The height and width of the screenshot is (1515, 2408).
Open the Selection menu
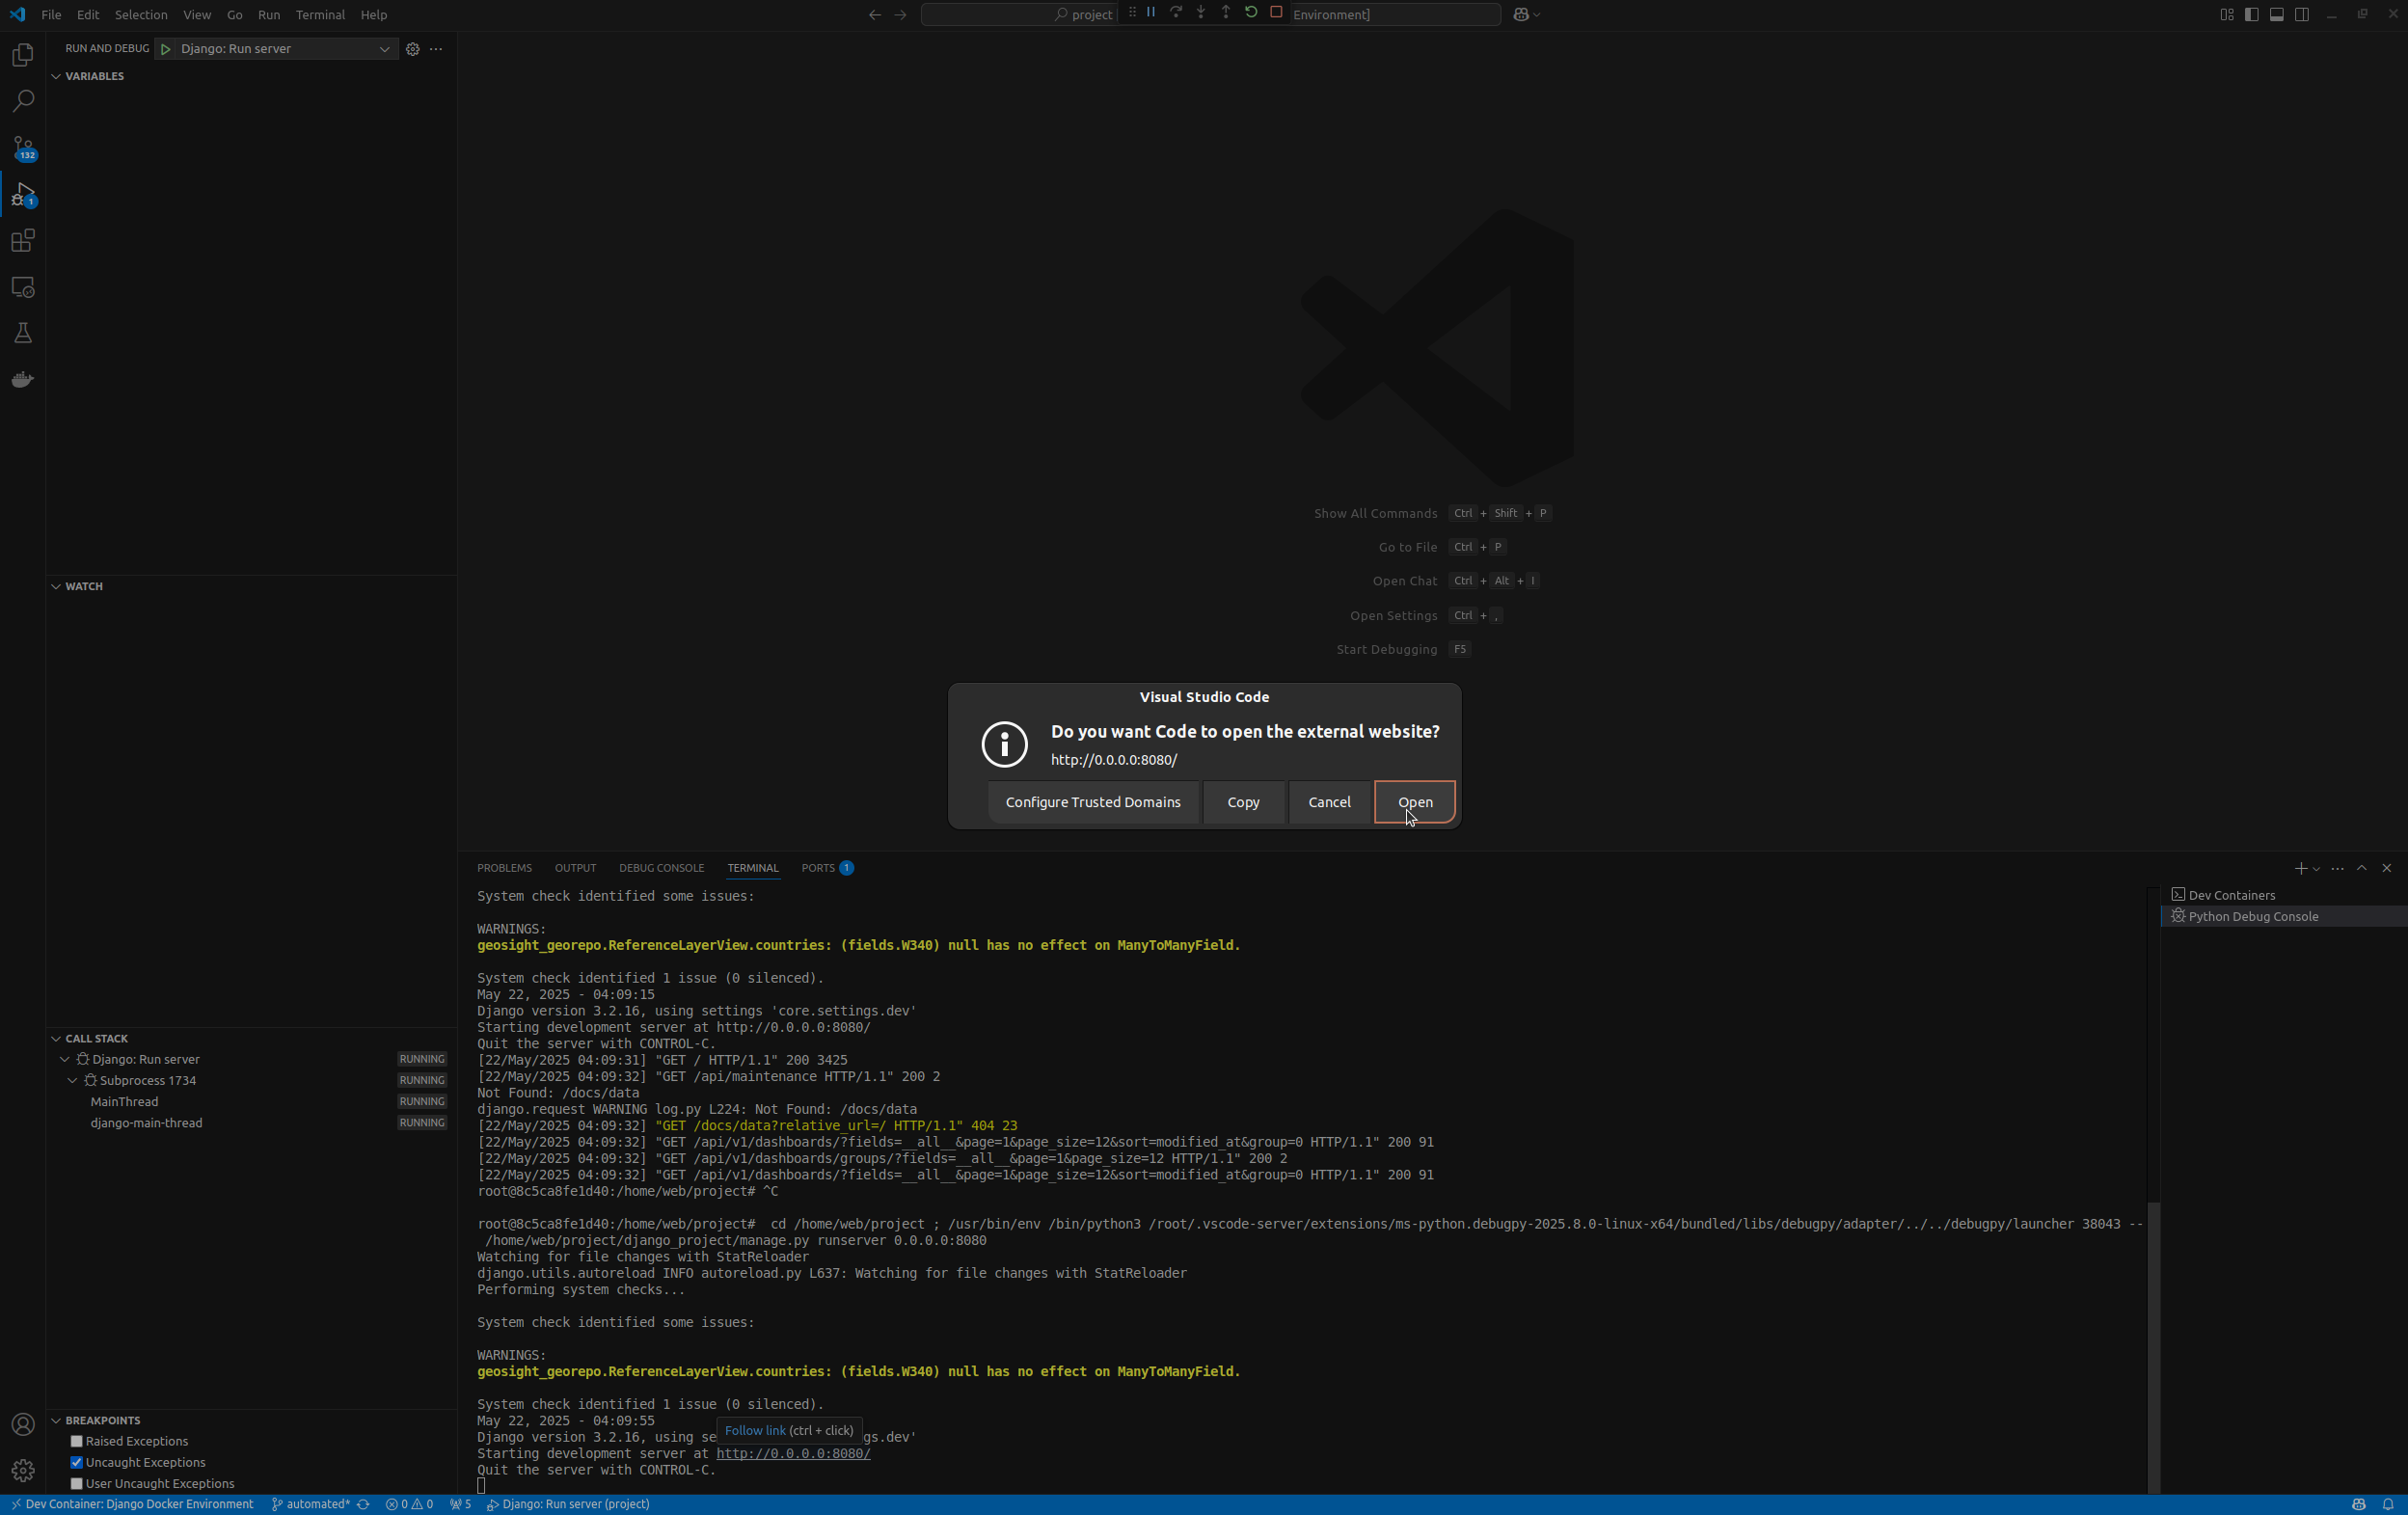pyautogui.click(x=141, y=15)
